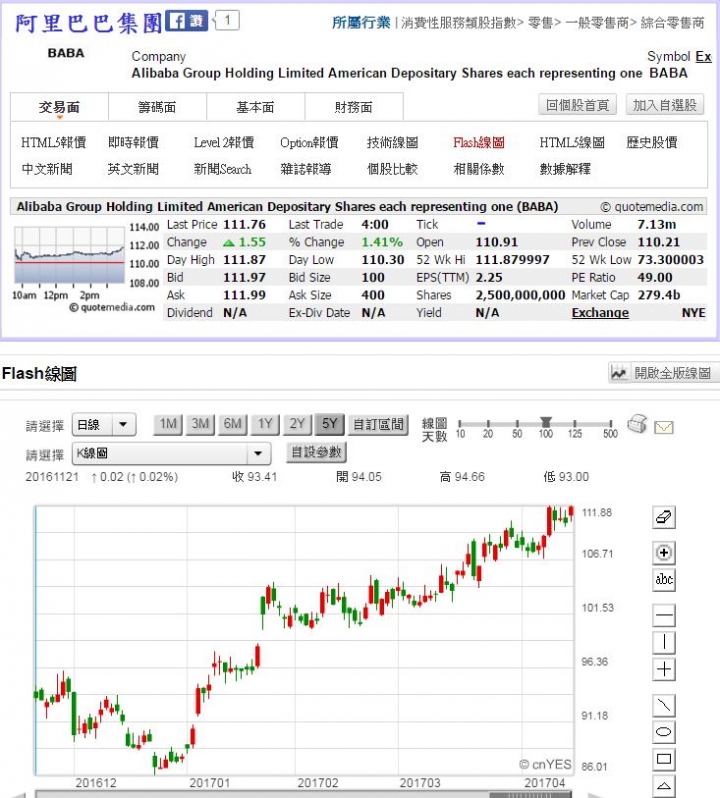Select the 6M range button
Screen dimensions: 720x798
[x=233, y=424]
